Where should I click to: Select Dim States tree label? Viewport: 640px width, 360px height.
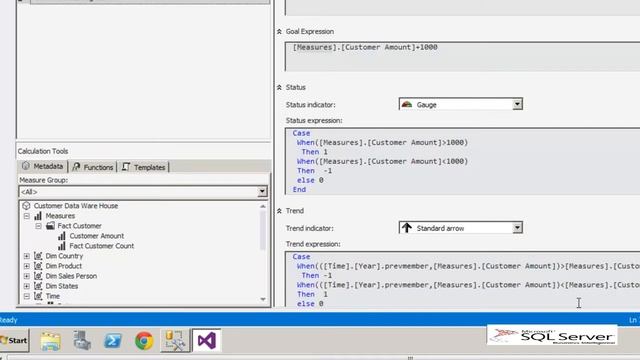62,286
